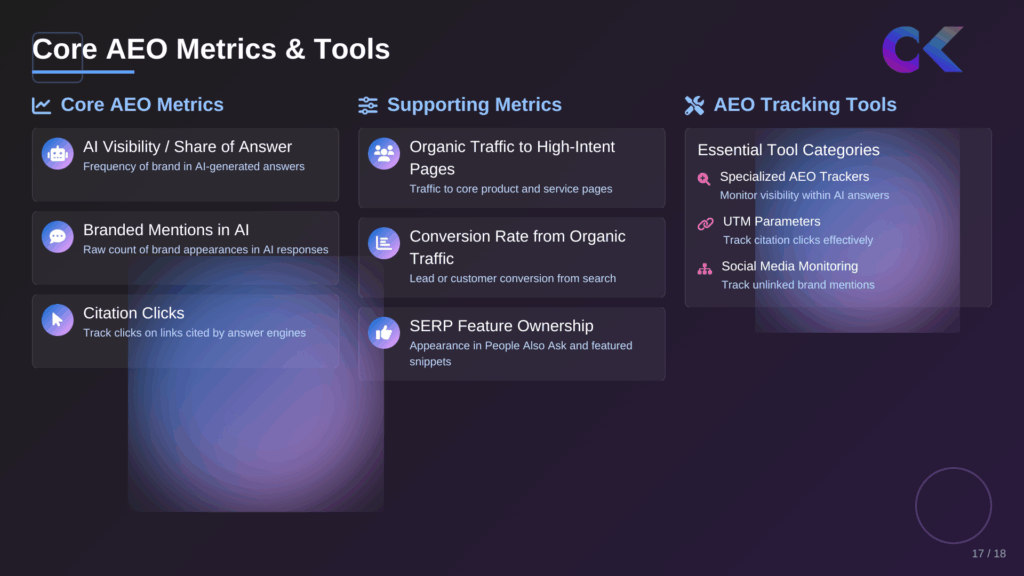Click the cursor icon next to Citation Clicks
This screenshot has height=576, width=1024.
57,319
